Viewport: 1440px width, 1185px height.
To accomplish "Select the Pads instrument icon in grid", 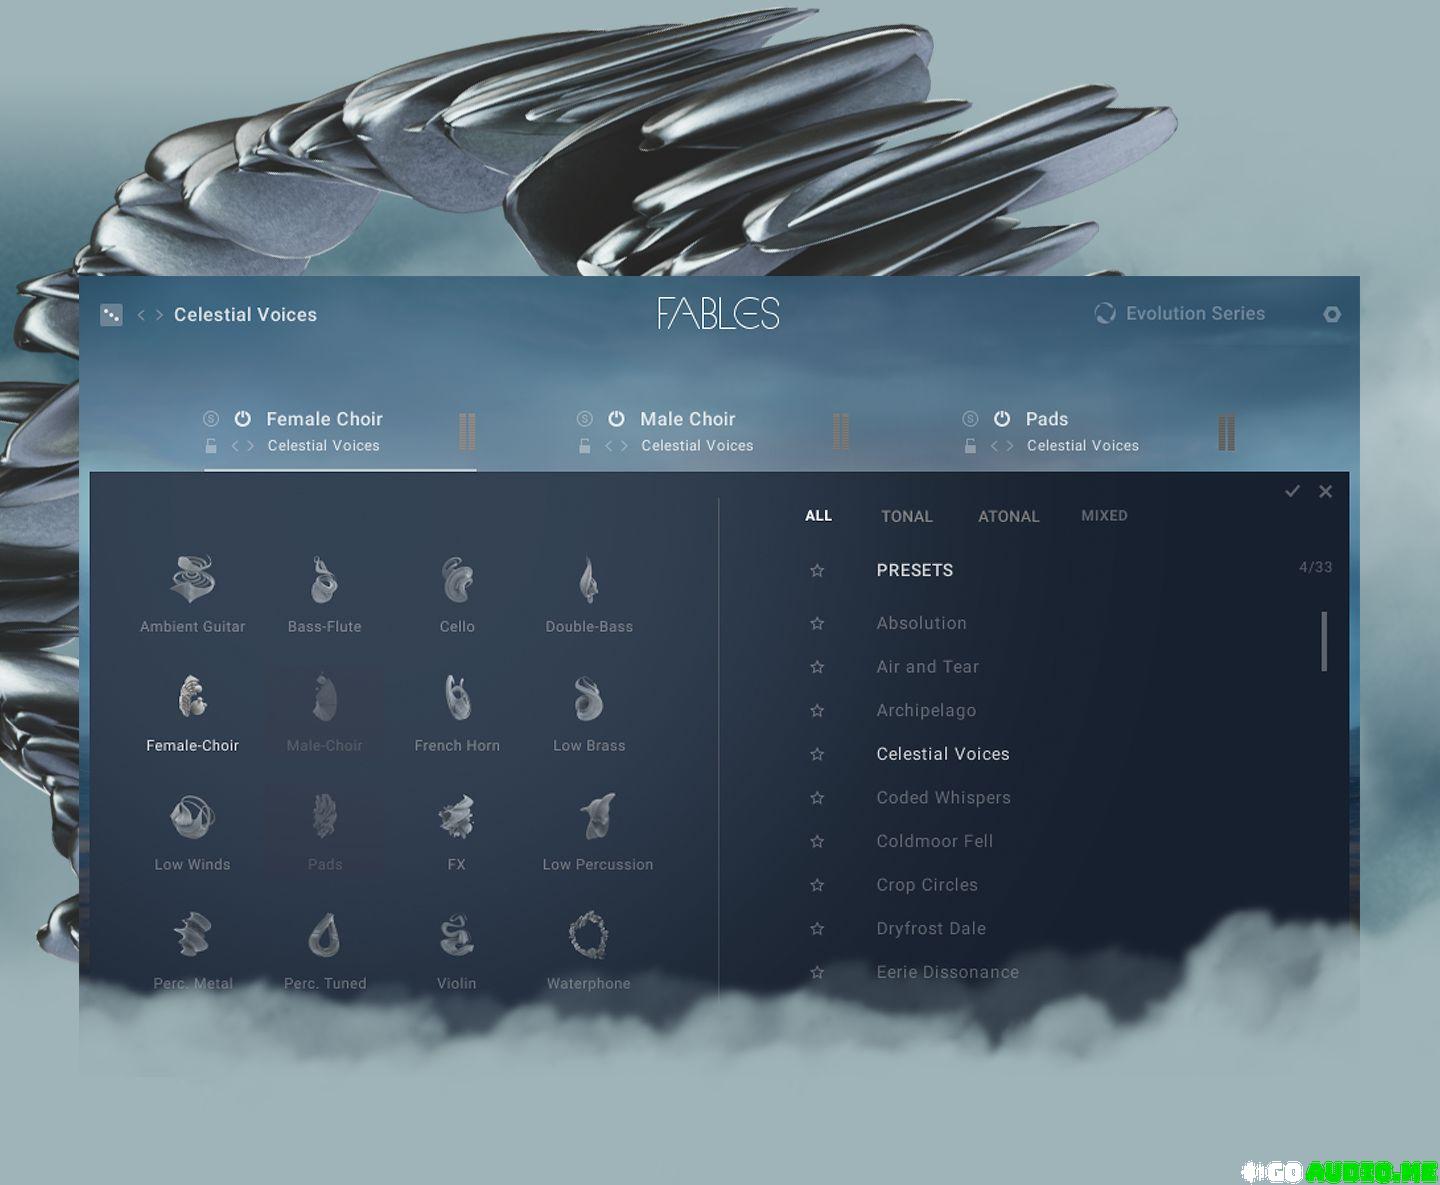I will [324, 817].
